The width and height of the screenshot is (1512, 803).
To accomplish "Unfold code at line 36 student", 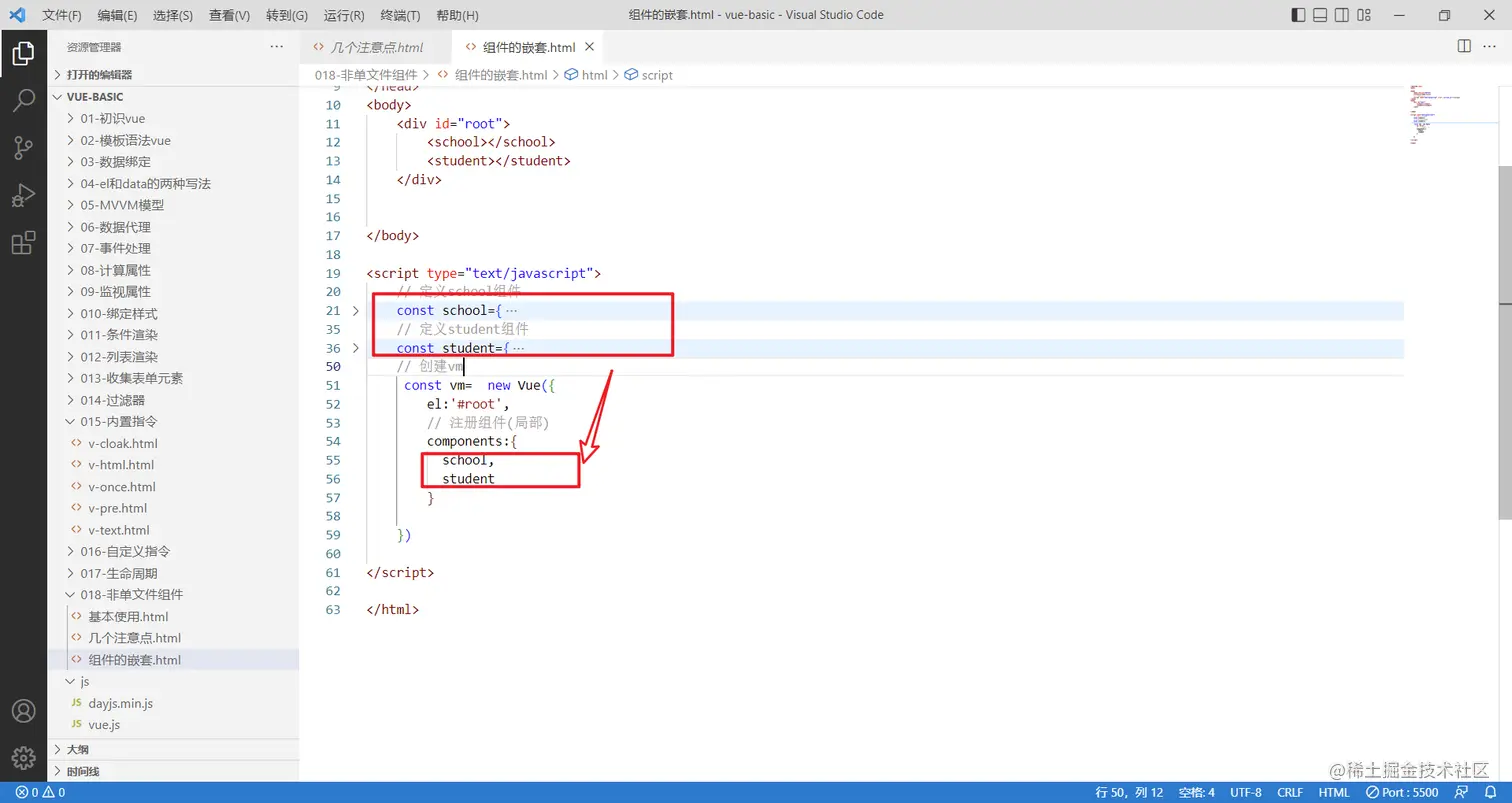I will point(356,348).
